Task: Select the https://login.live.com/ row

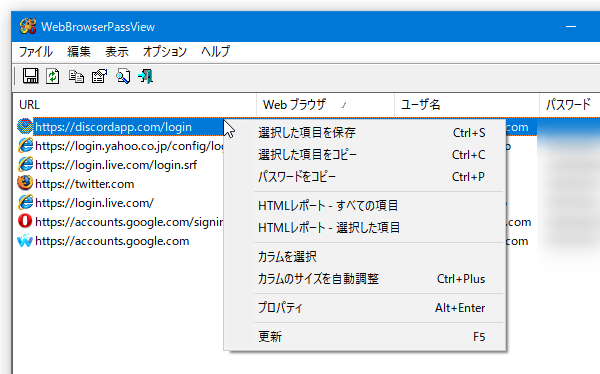Action: (94, 203)
